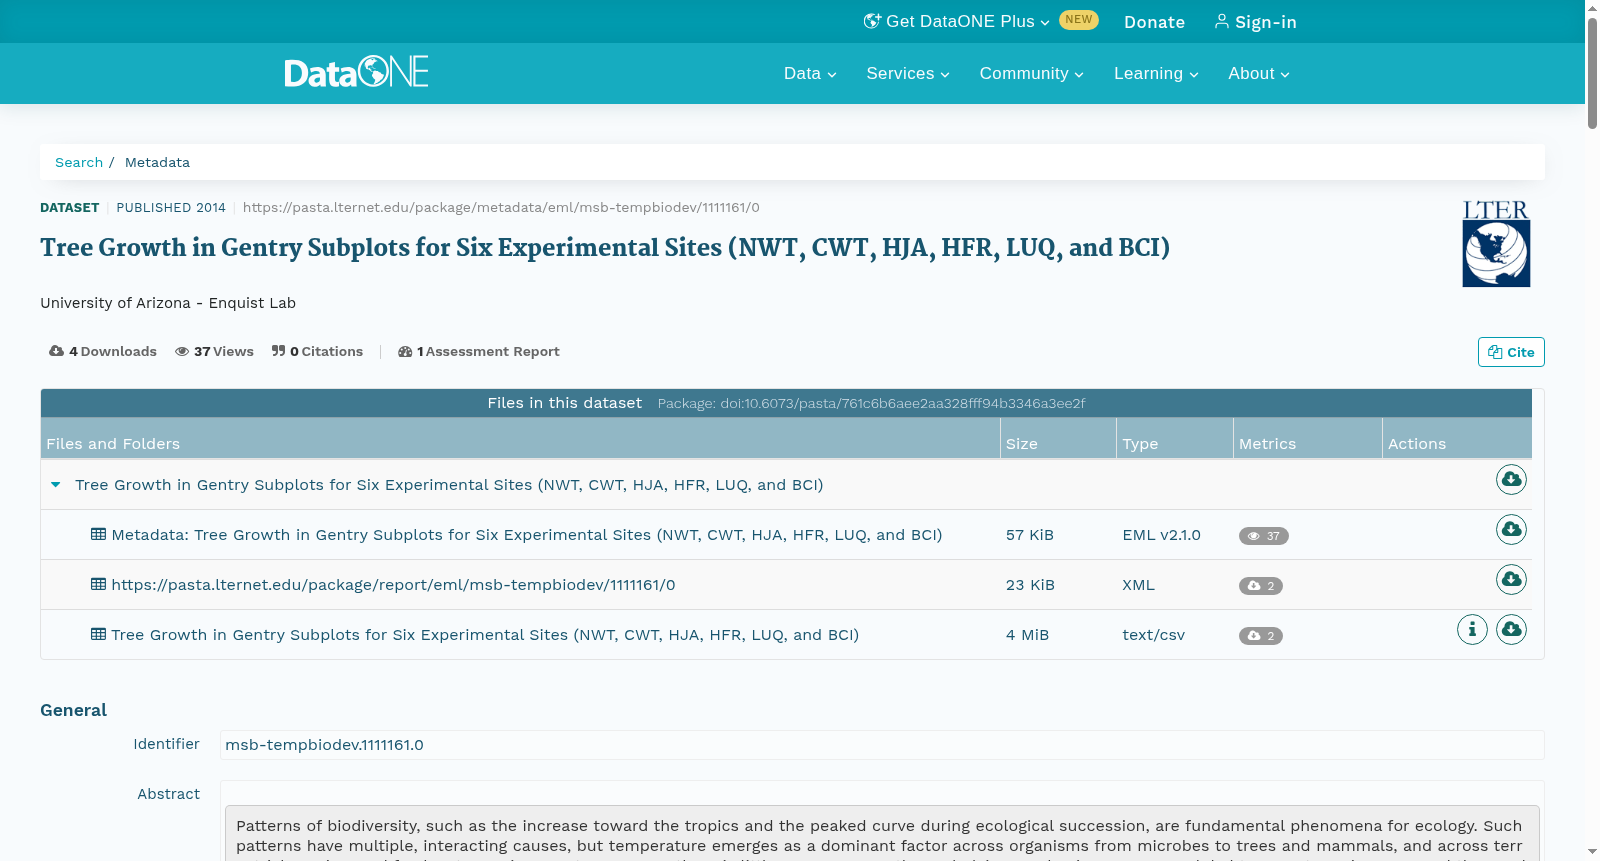Click the text/csv row downloads badge
1600x861 pixels.
coord(1261,636)
